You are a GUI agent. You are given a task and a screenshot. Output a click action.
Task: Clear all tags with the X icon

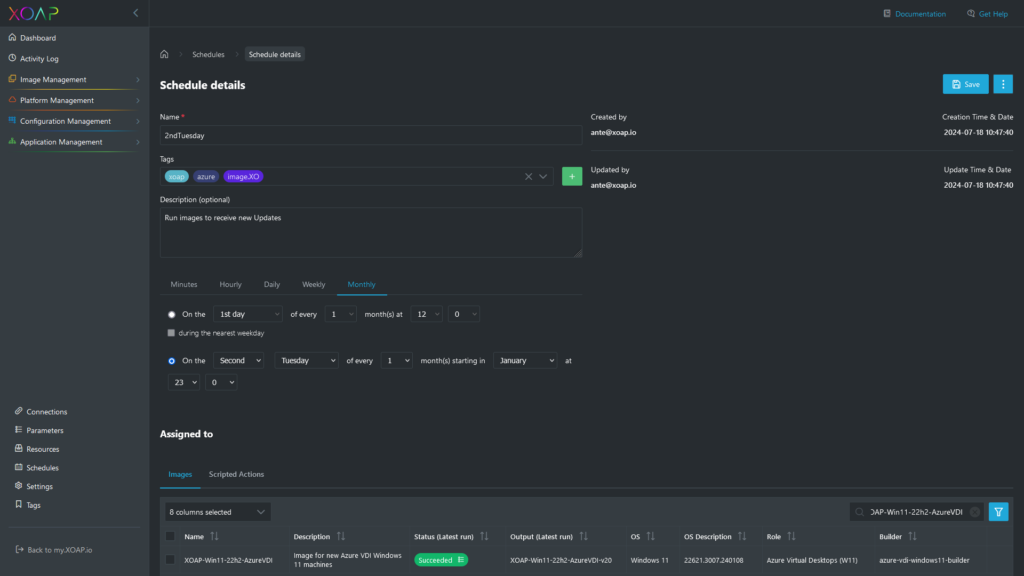click(528, 177)
